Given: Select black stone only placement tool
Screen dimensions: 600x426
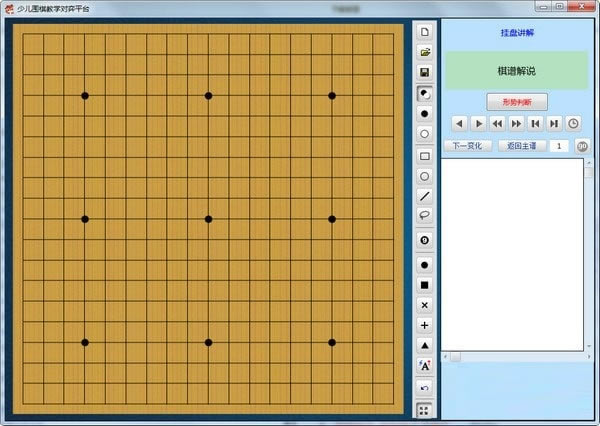Looking at the screenshot, I should click(424, 114).
